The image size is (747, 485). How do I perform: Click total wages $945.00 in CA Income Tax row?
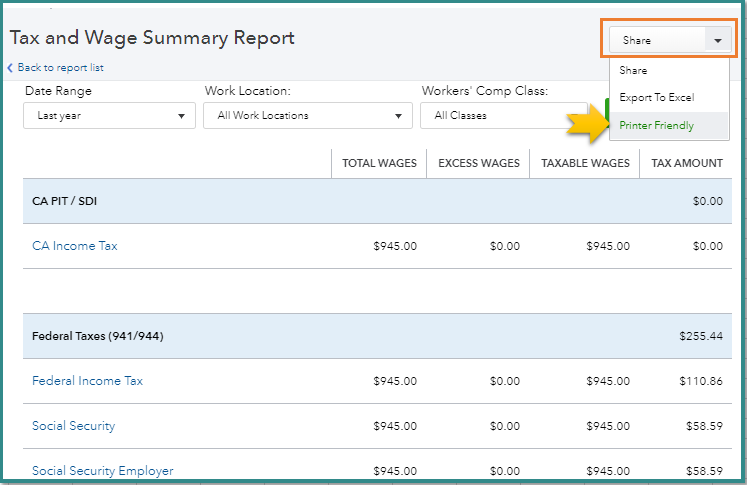395,246
